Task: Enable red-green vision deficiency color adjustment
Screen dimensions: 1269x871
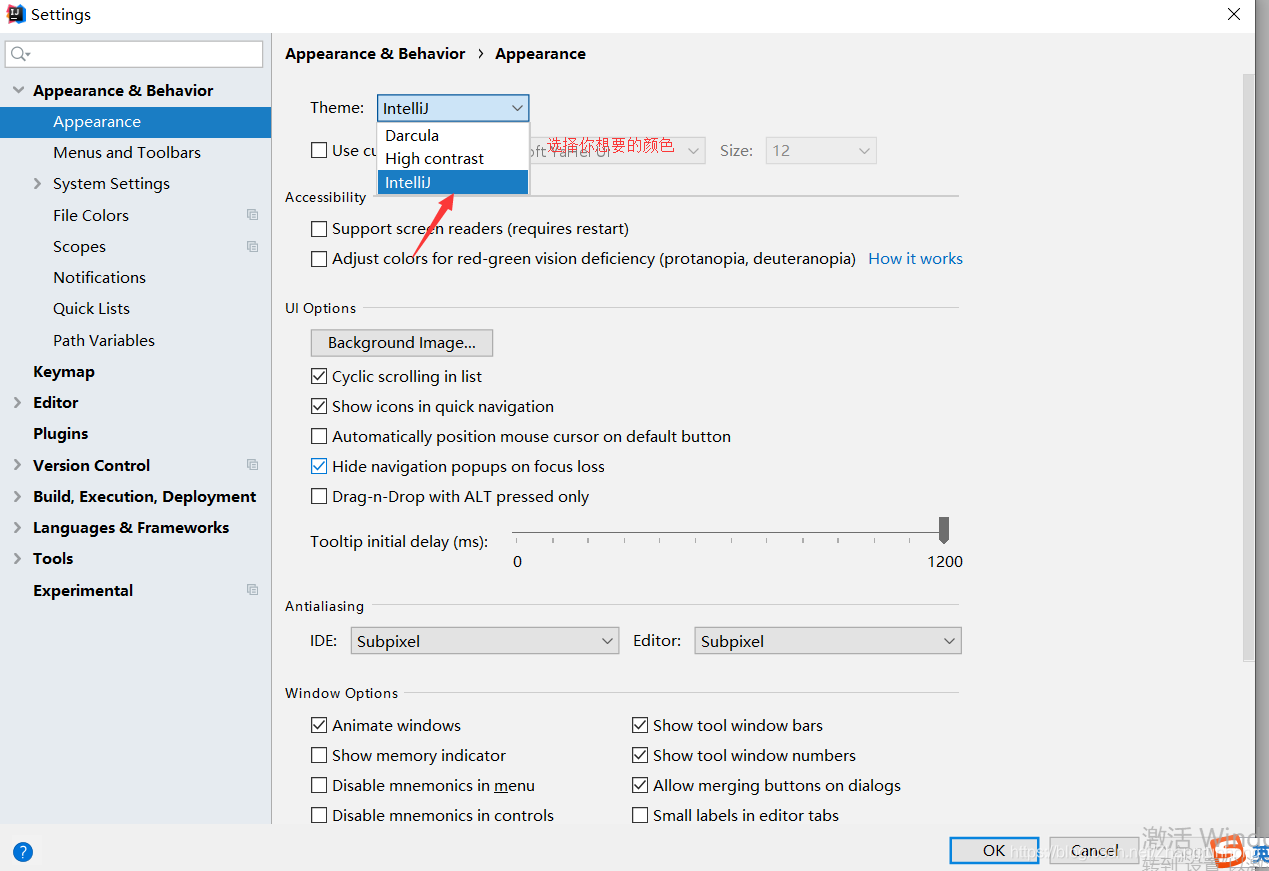Action: click(x=319, y=258)
